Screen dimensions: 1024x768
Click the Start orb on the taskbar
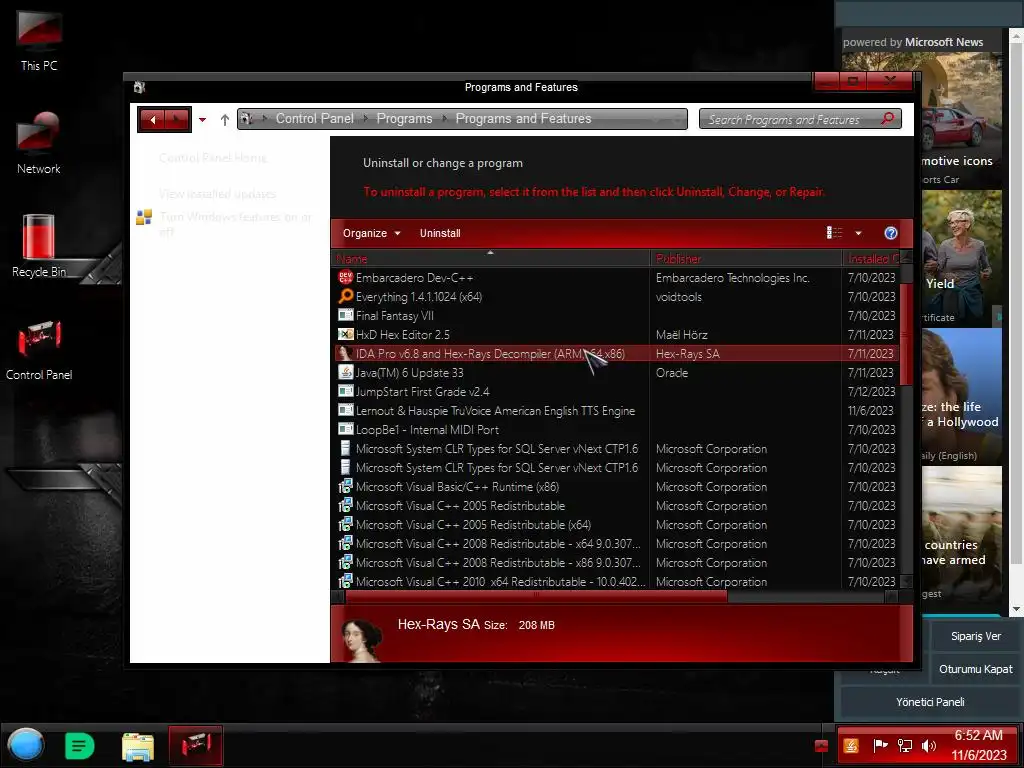pyautogui.click(x=26, y=745)
